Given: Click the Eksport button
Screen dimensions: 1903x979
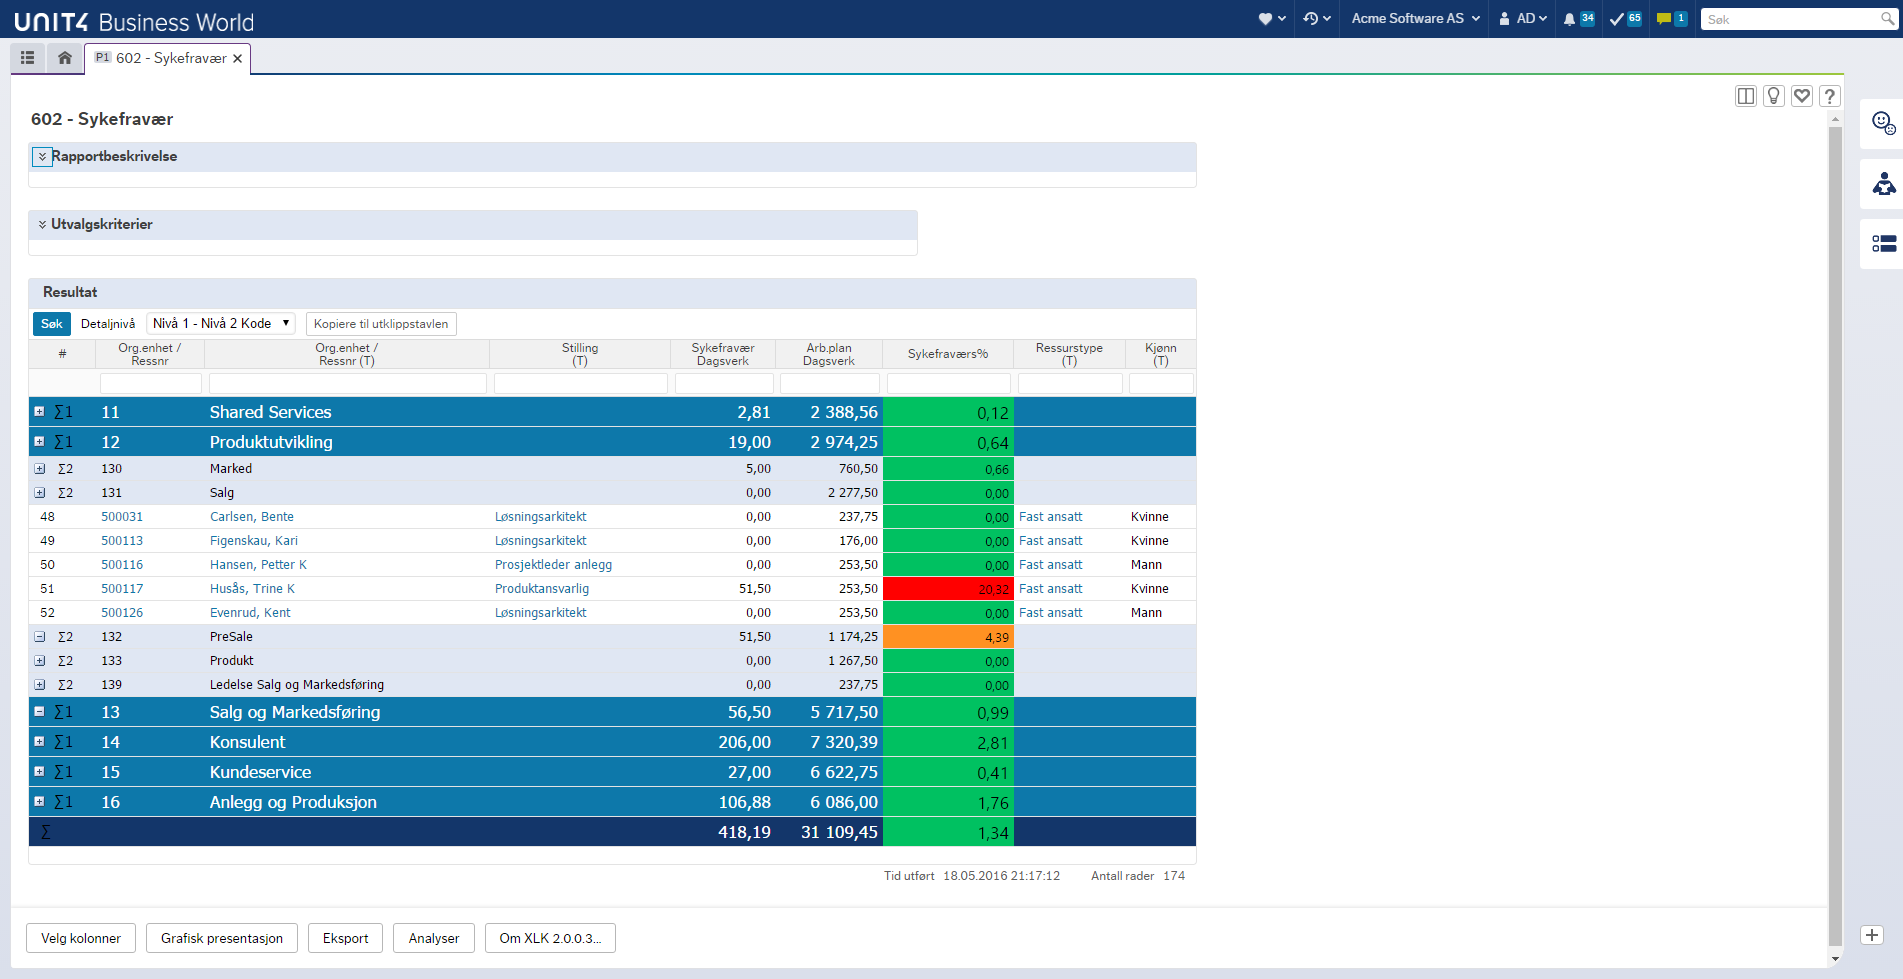Looking at the screenshot, I should coord(345,938).
